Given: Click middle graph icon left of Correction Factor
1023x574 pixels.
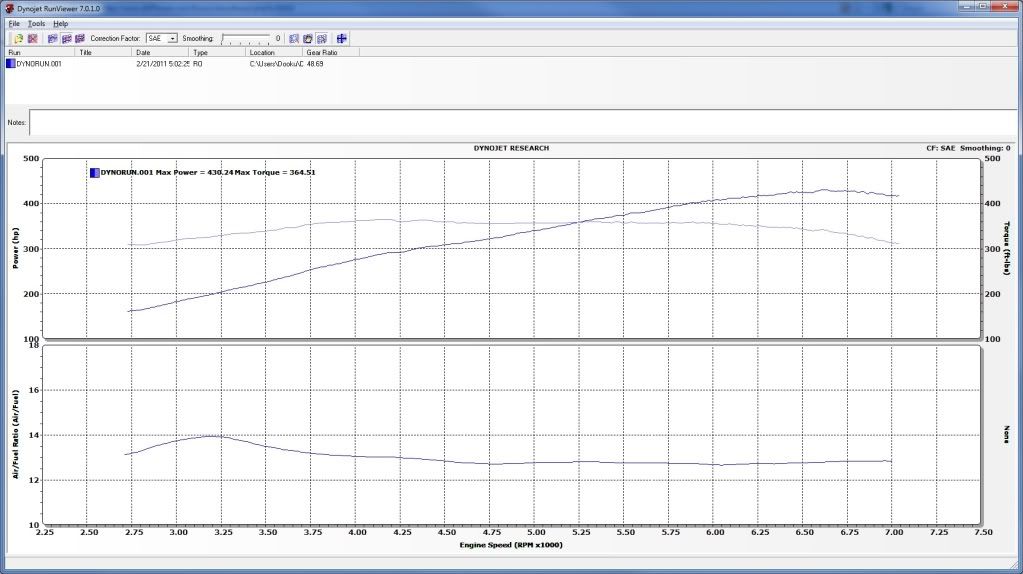Looking at the screenshot, I should [x=65, y=38].
